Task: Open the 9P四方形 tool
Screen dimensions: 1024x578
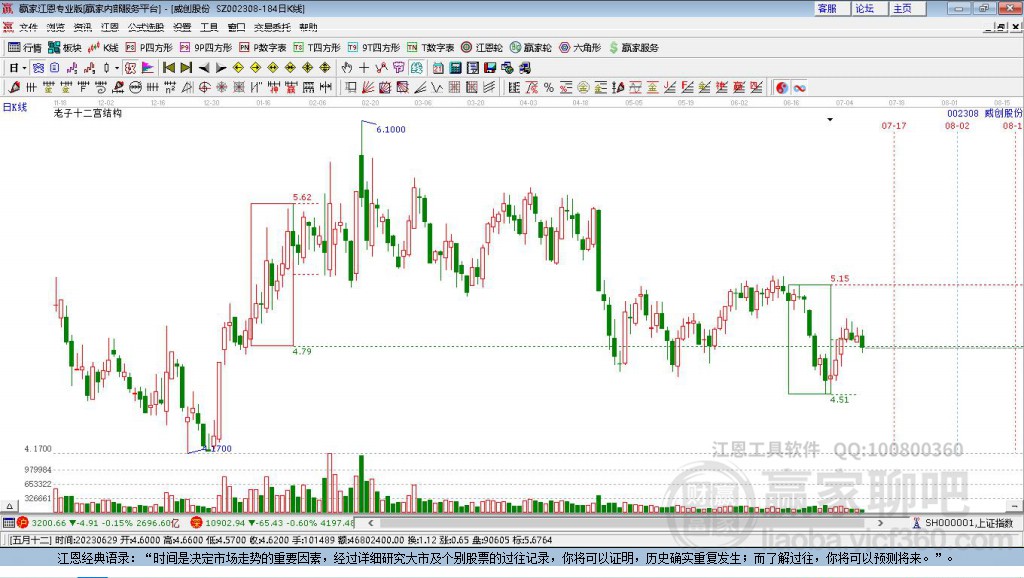Action: click(x=205, y=48)
